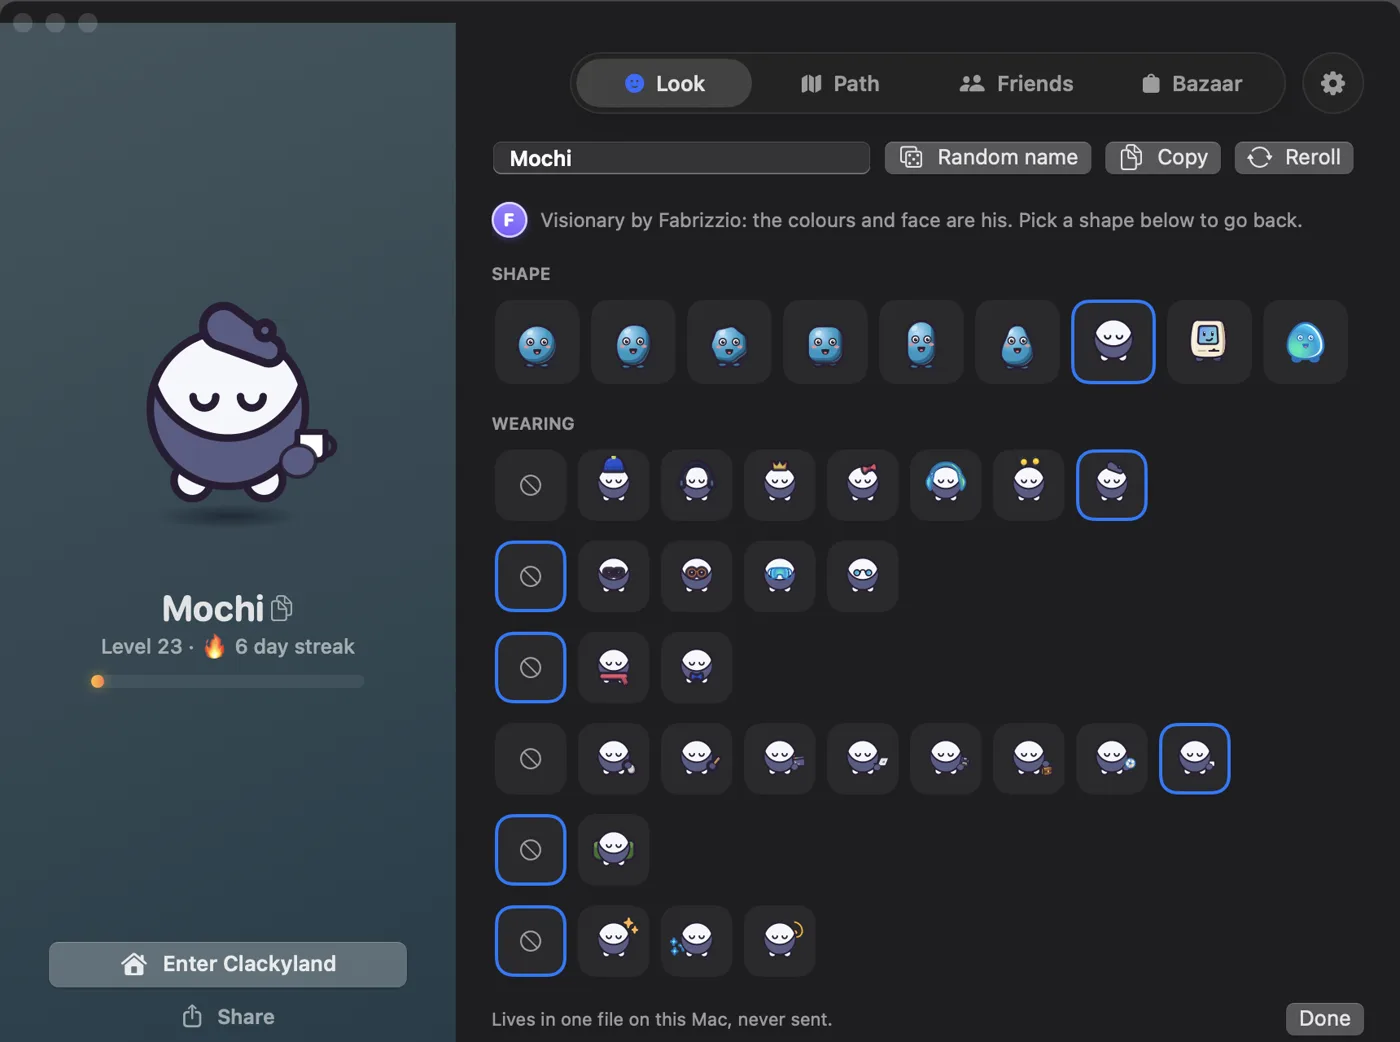The height and width of the screenshot is (1042, 1400).
Task: Choose the yellow antennae headwear
Action: point(1028,485)
